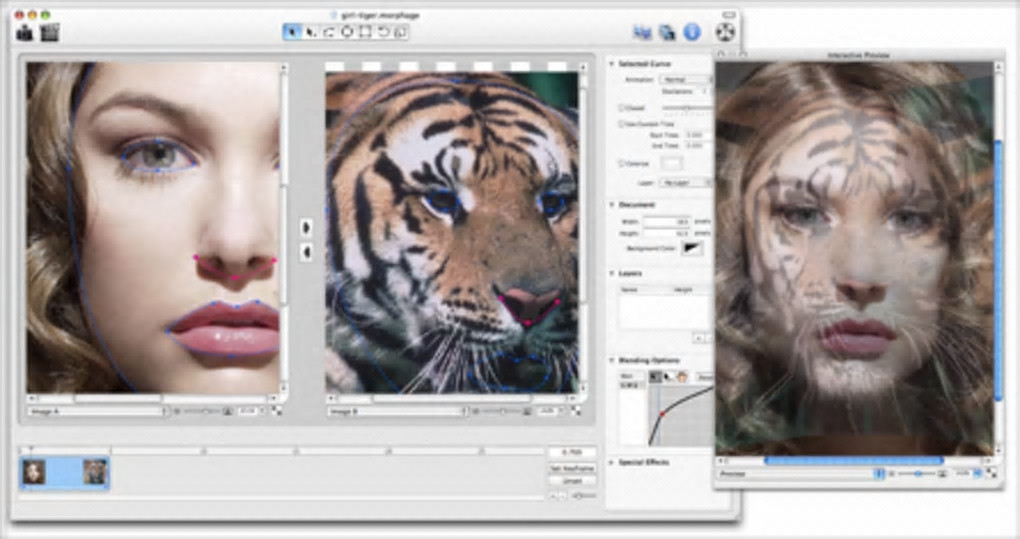The width and height of the screenshot is (1020, 539).
Task: Collapse the Document section
Action: 611,205
